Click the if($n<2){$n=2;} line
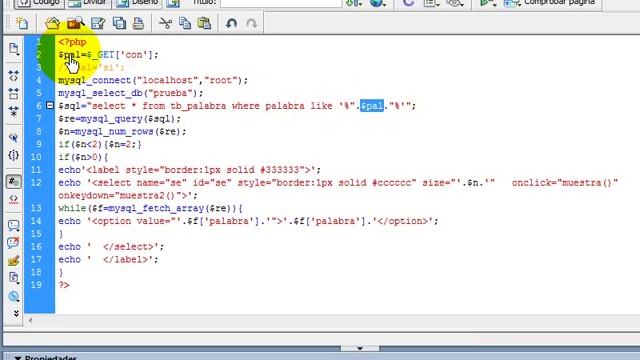The height and width of the screenshot is (360, 640). point(100,144)
